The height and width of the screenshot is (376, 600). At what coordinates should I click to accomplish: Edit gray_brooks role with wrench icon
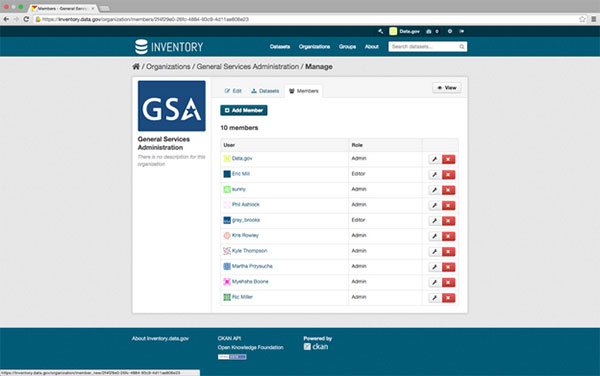(x=434, y=221)
